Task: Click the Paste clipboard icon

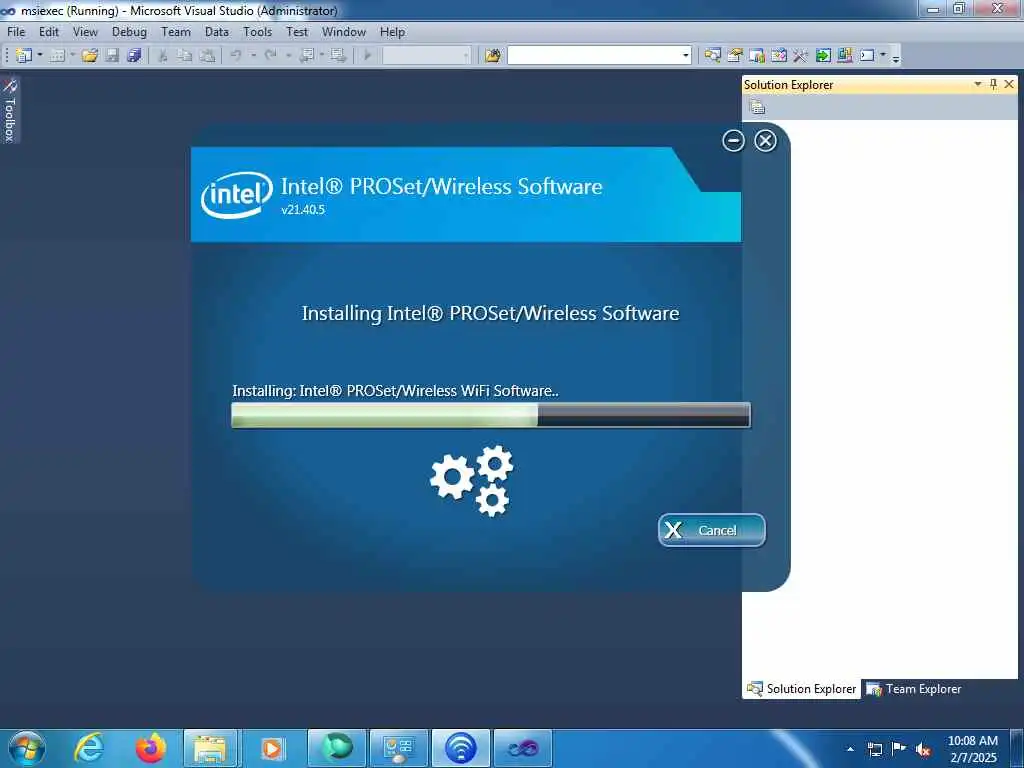Action: [x=207, y=56]
